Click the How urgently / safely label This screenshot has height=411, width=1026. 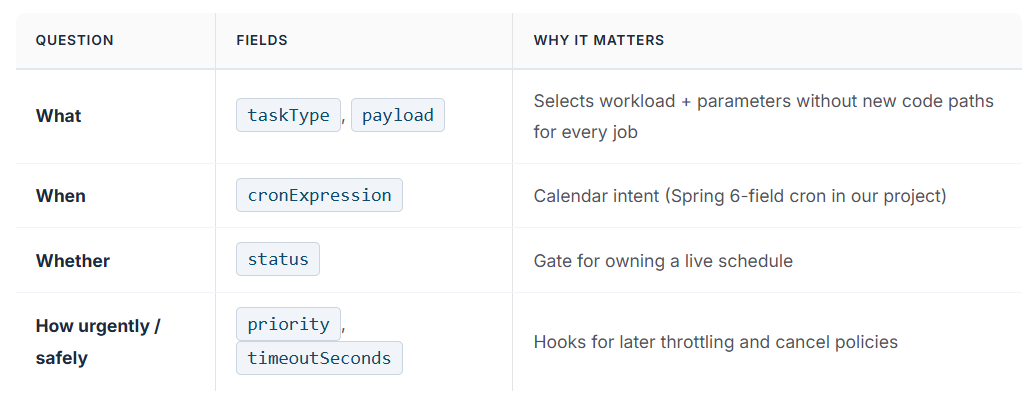click(x=98, y=342)
